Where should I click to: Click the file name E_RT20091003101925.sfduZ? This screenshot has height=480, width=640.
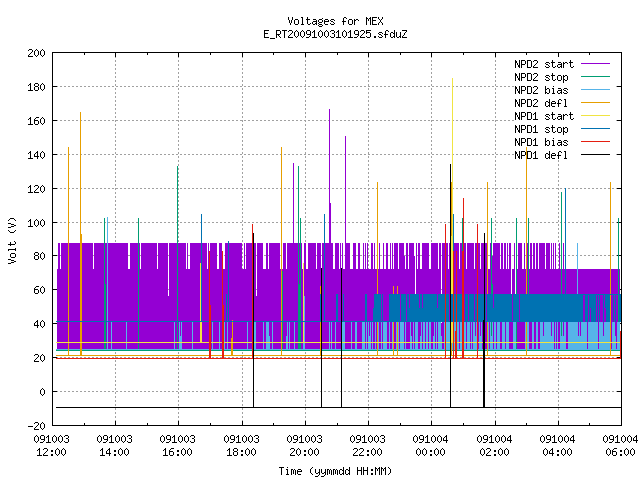point(335,34)
